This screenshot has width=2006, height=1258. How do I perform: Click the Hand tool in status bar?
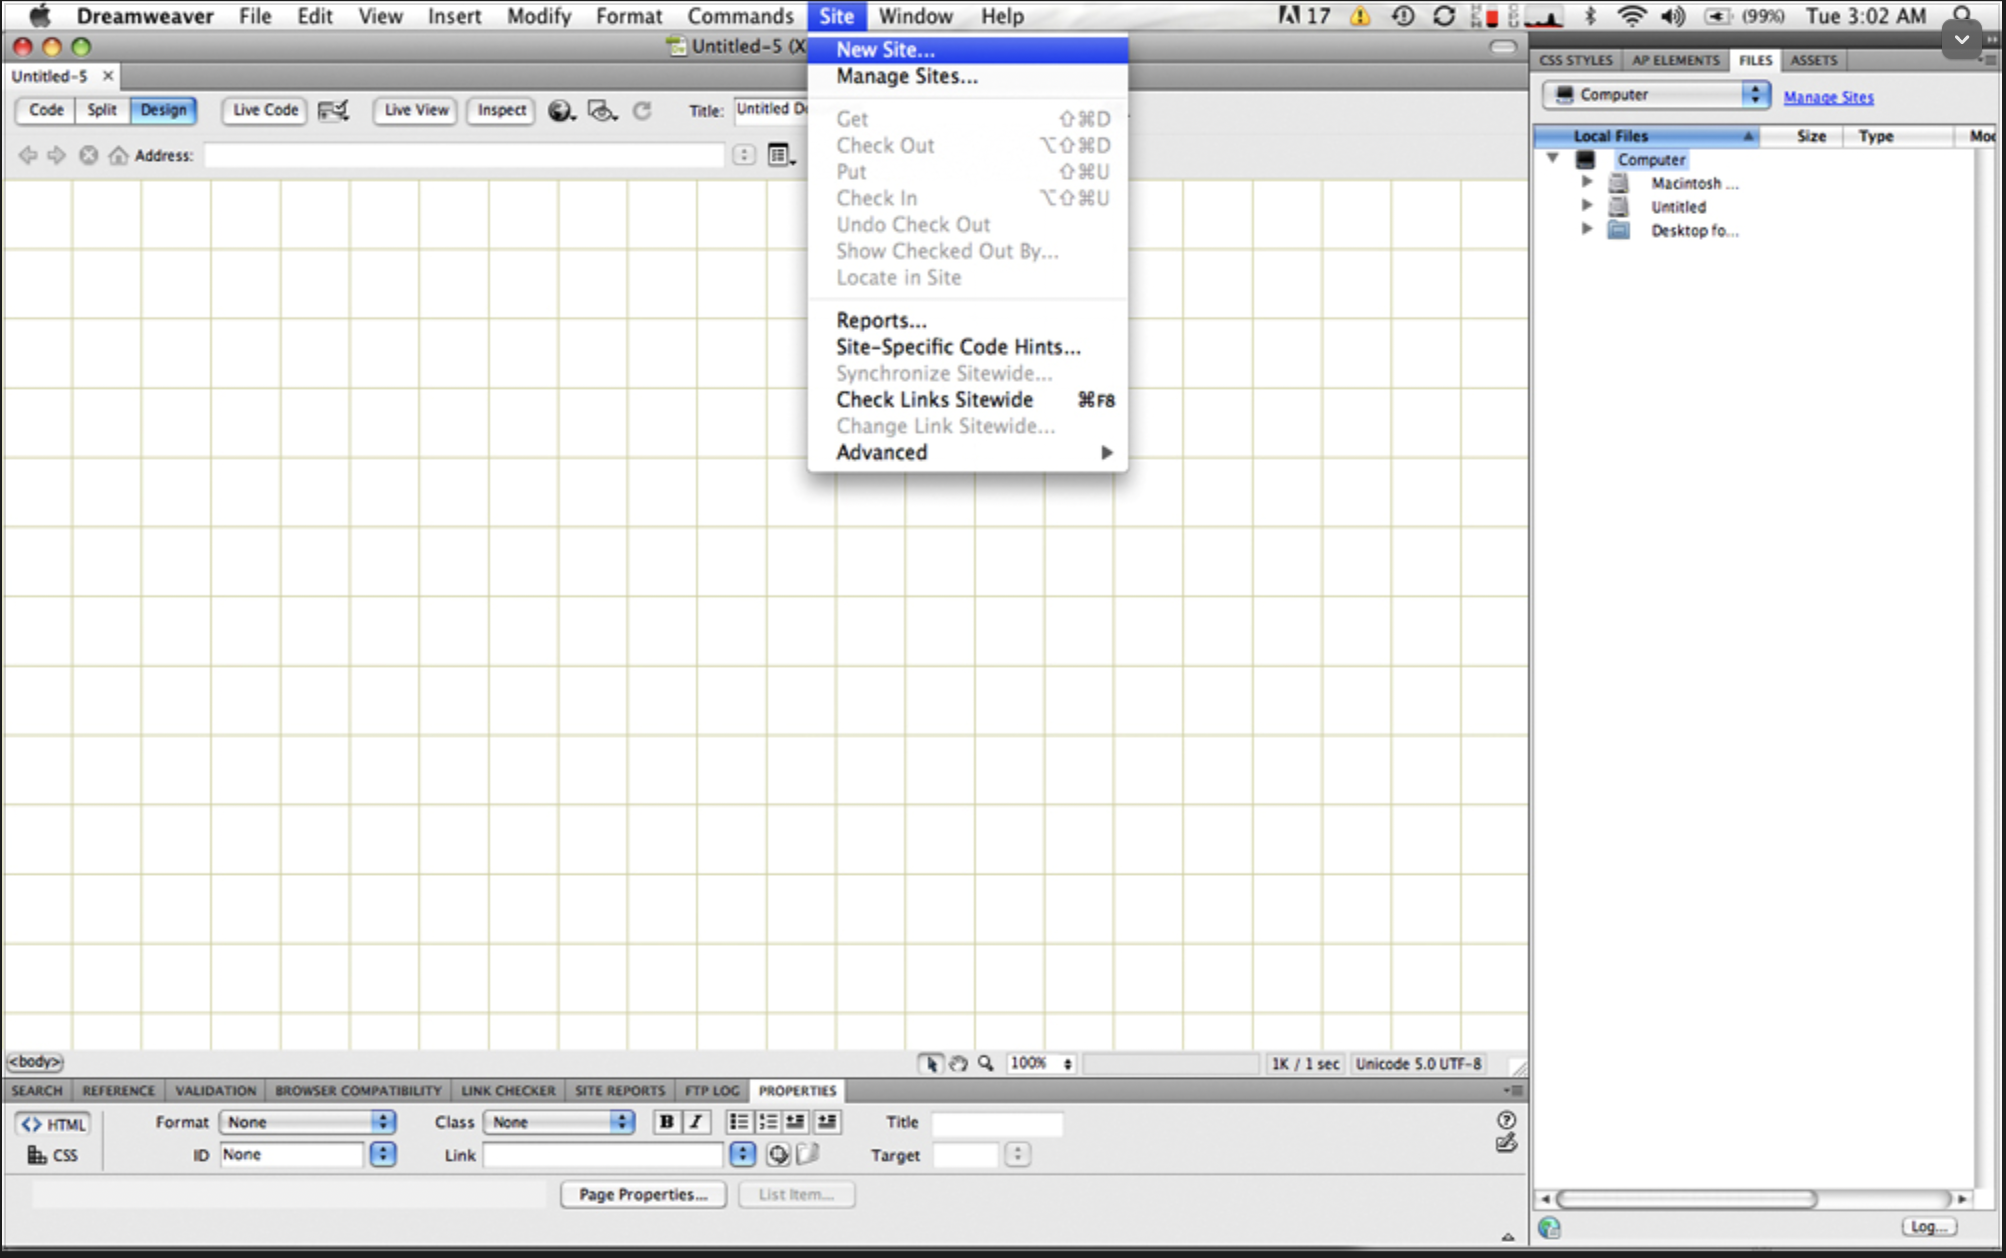pos(958,1064)
